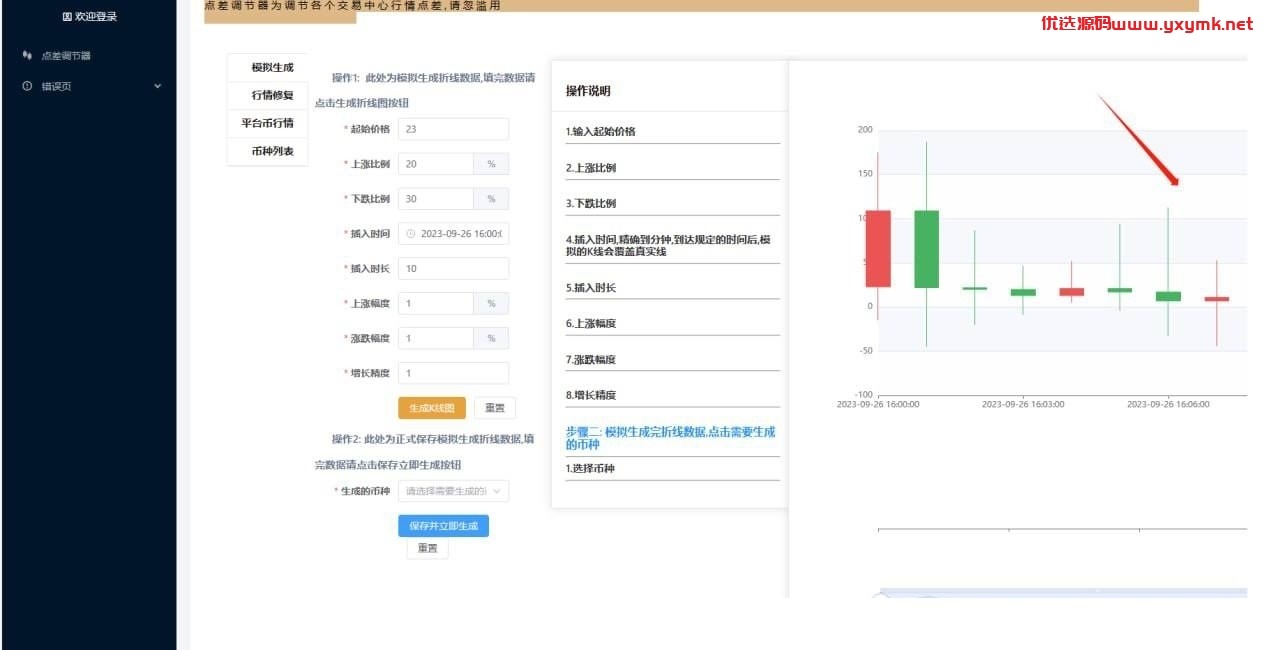Click the chart axis label 2023-09-26 16:03:00
The width and height of the screenshot is (1280, 650).
point(1023,404)
